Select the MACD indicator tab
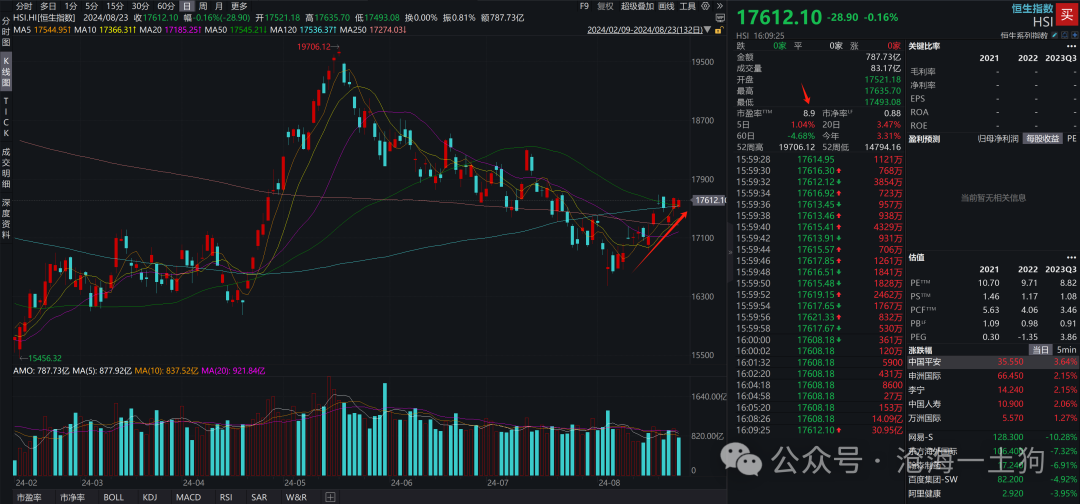 point(189,496)
